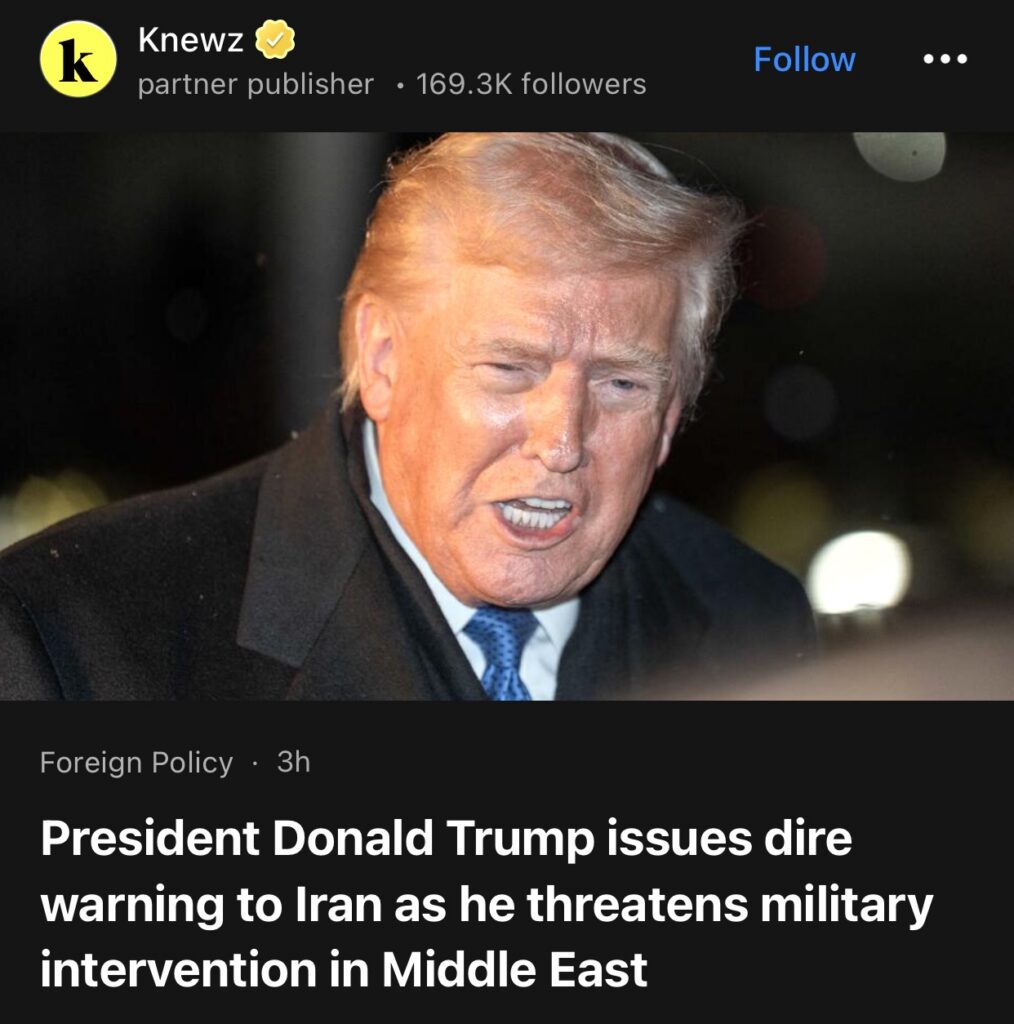This screenshot has width=1014, height=1024.
Task: View the 169.3K followers count
Action: click(x=531, y=84)
